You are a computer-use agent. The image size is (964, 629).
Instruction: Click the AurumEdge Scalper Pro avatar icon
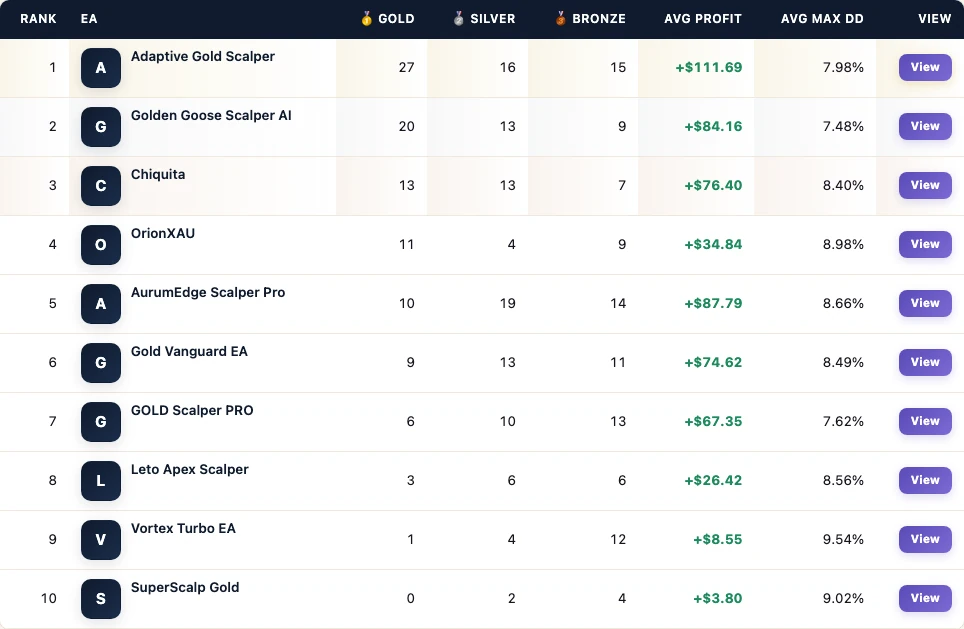click(x=101, y=304)
